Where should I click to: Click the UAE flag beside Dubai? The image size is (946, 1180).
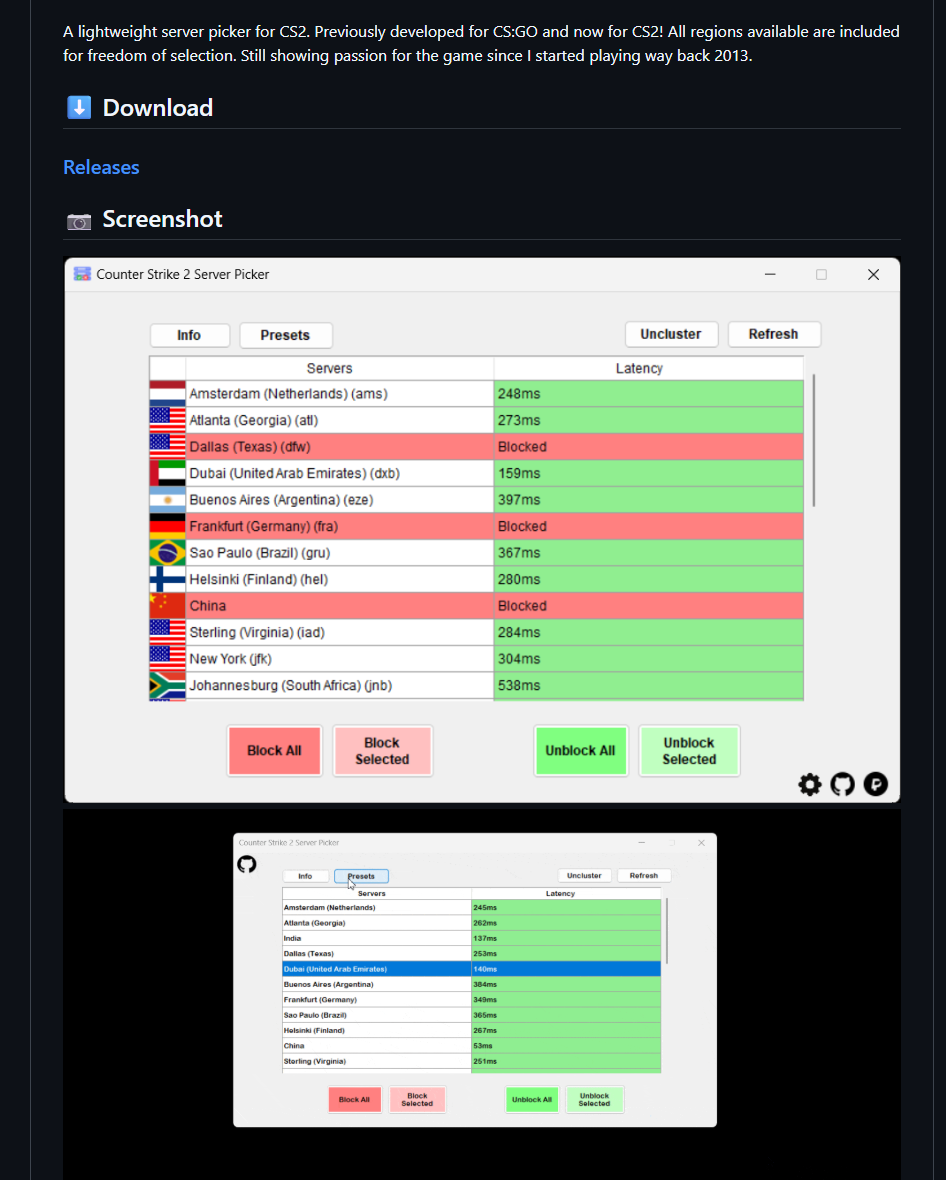tap(167, 473)
